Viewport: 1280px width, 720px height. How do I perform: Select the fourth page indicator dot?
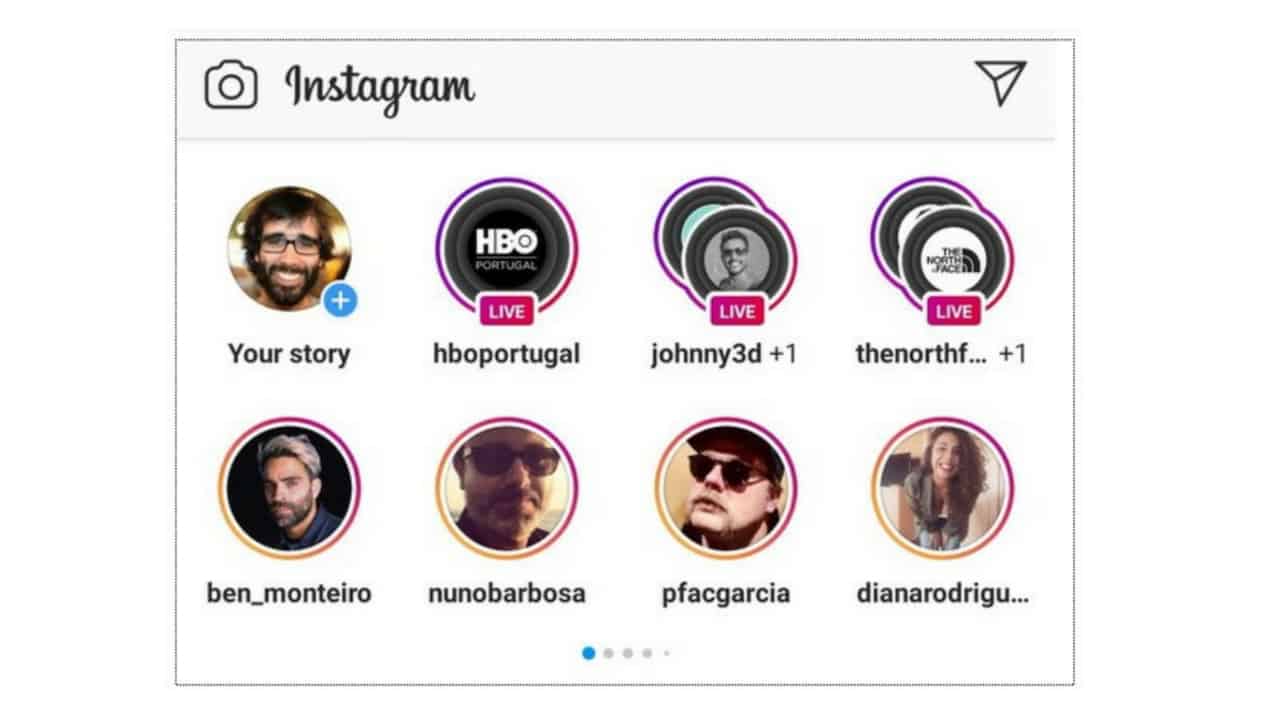647,653
